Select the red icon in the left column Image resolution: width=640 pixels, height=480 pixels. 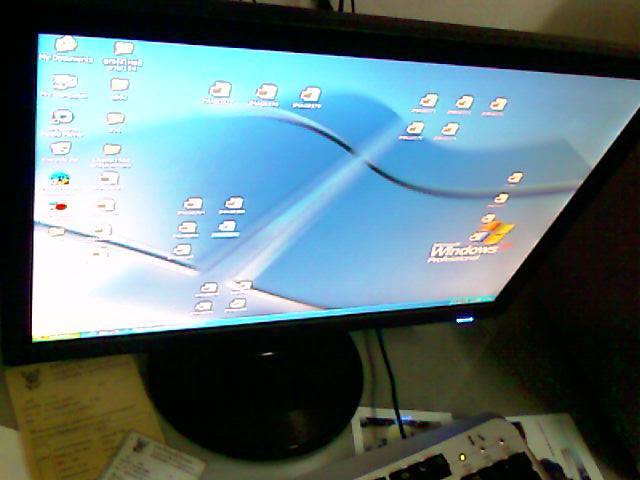click(x=58, y=208)
